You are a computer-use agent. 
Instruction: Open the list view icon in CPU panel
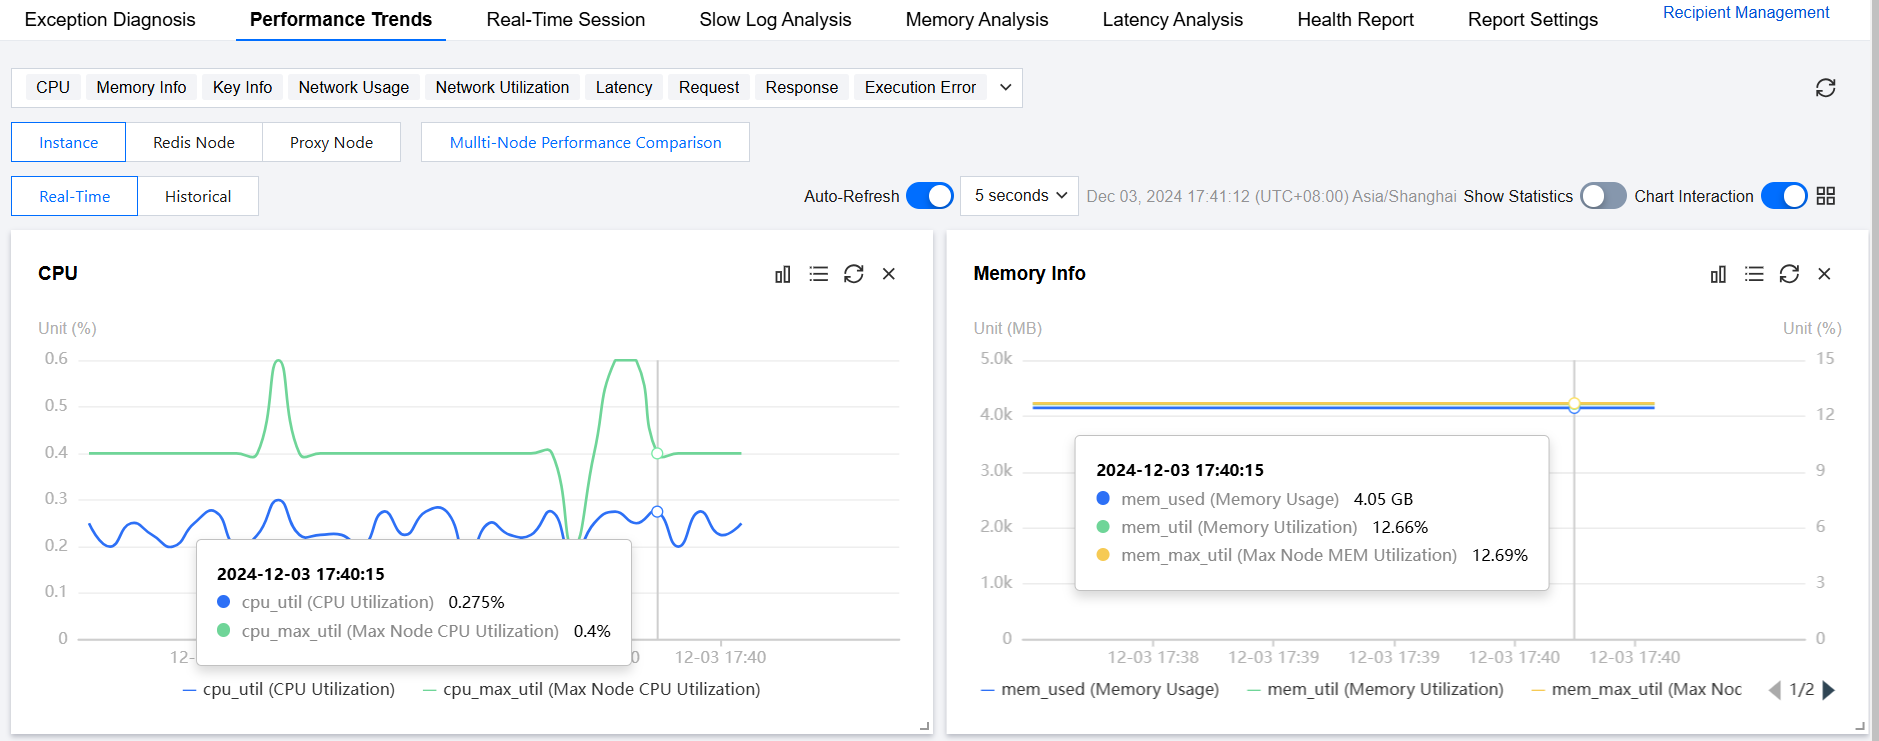(819, 274)
